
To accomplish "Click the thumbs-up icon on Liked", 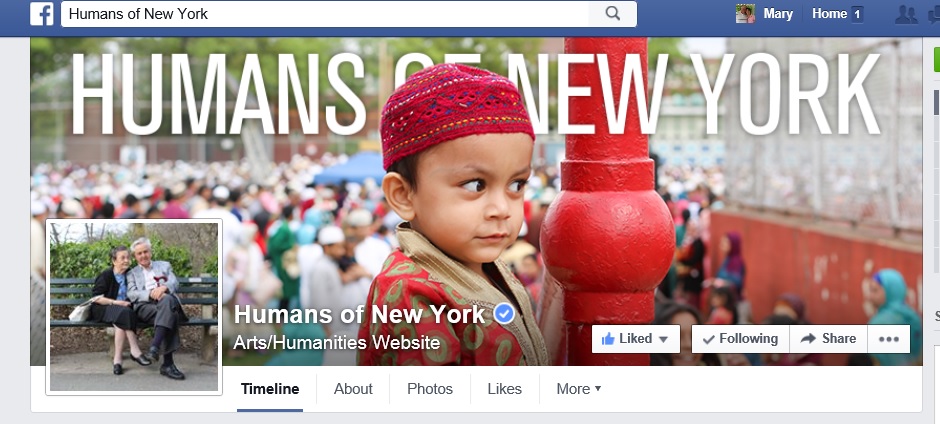I will [607, 339].
